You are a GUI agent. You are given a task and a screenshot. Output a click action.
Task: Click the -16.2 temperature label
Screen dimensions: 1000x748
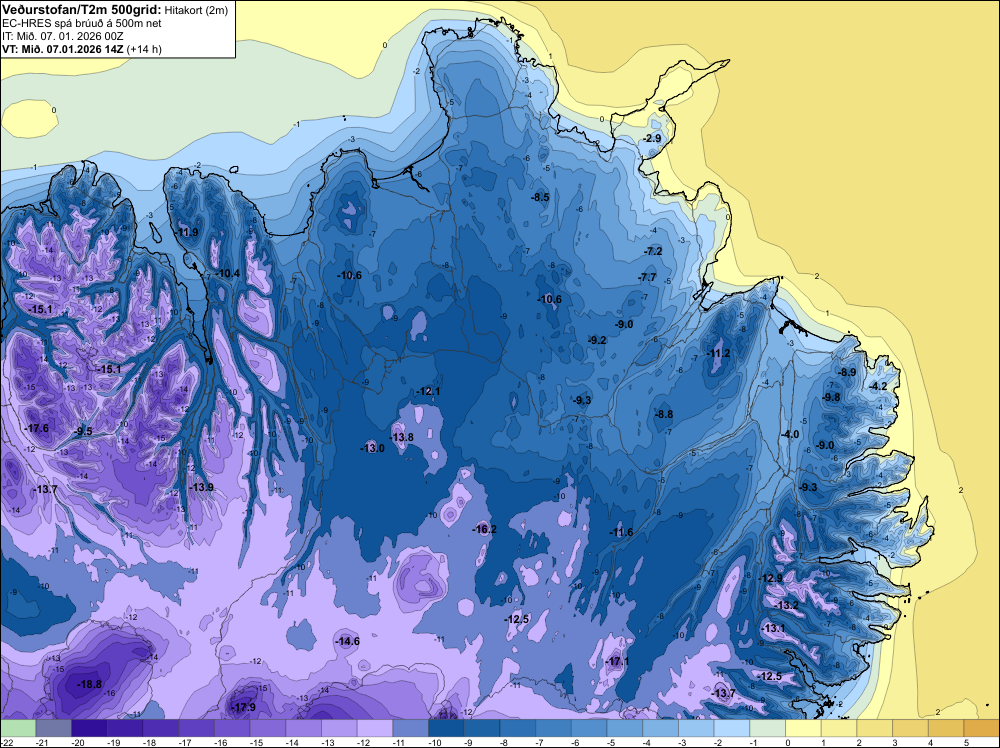click(484, 529)
